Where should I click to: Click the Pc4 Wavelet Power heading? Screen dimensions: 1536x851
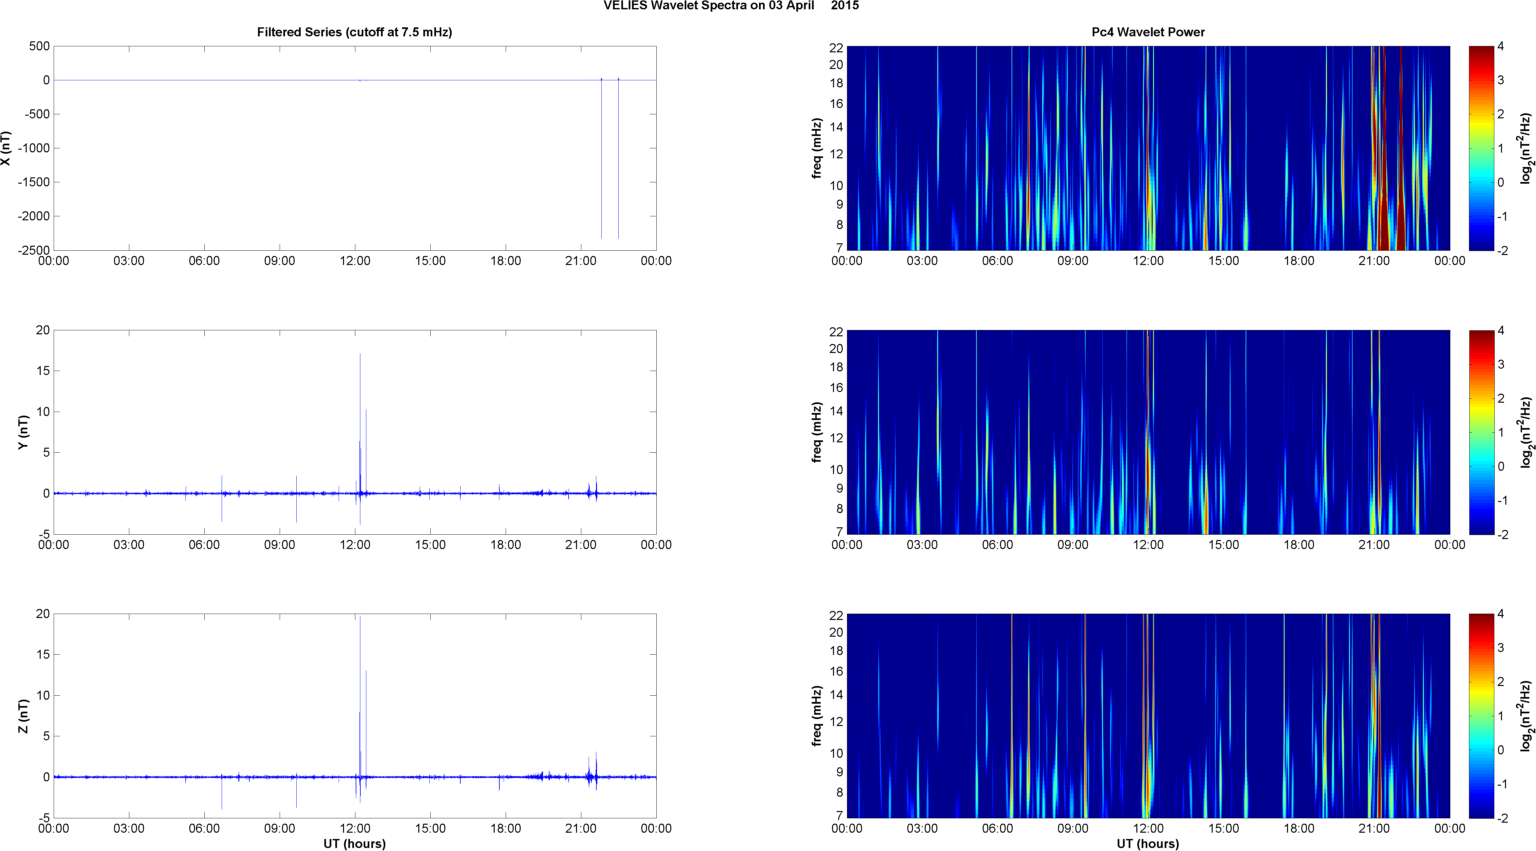[1147, 32]
